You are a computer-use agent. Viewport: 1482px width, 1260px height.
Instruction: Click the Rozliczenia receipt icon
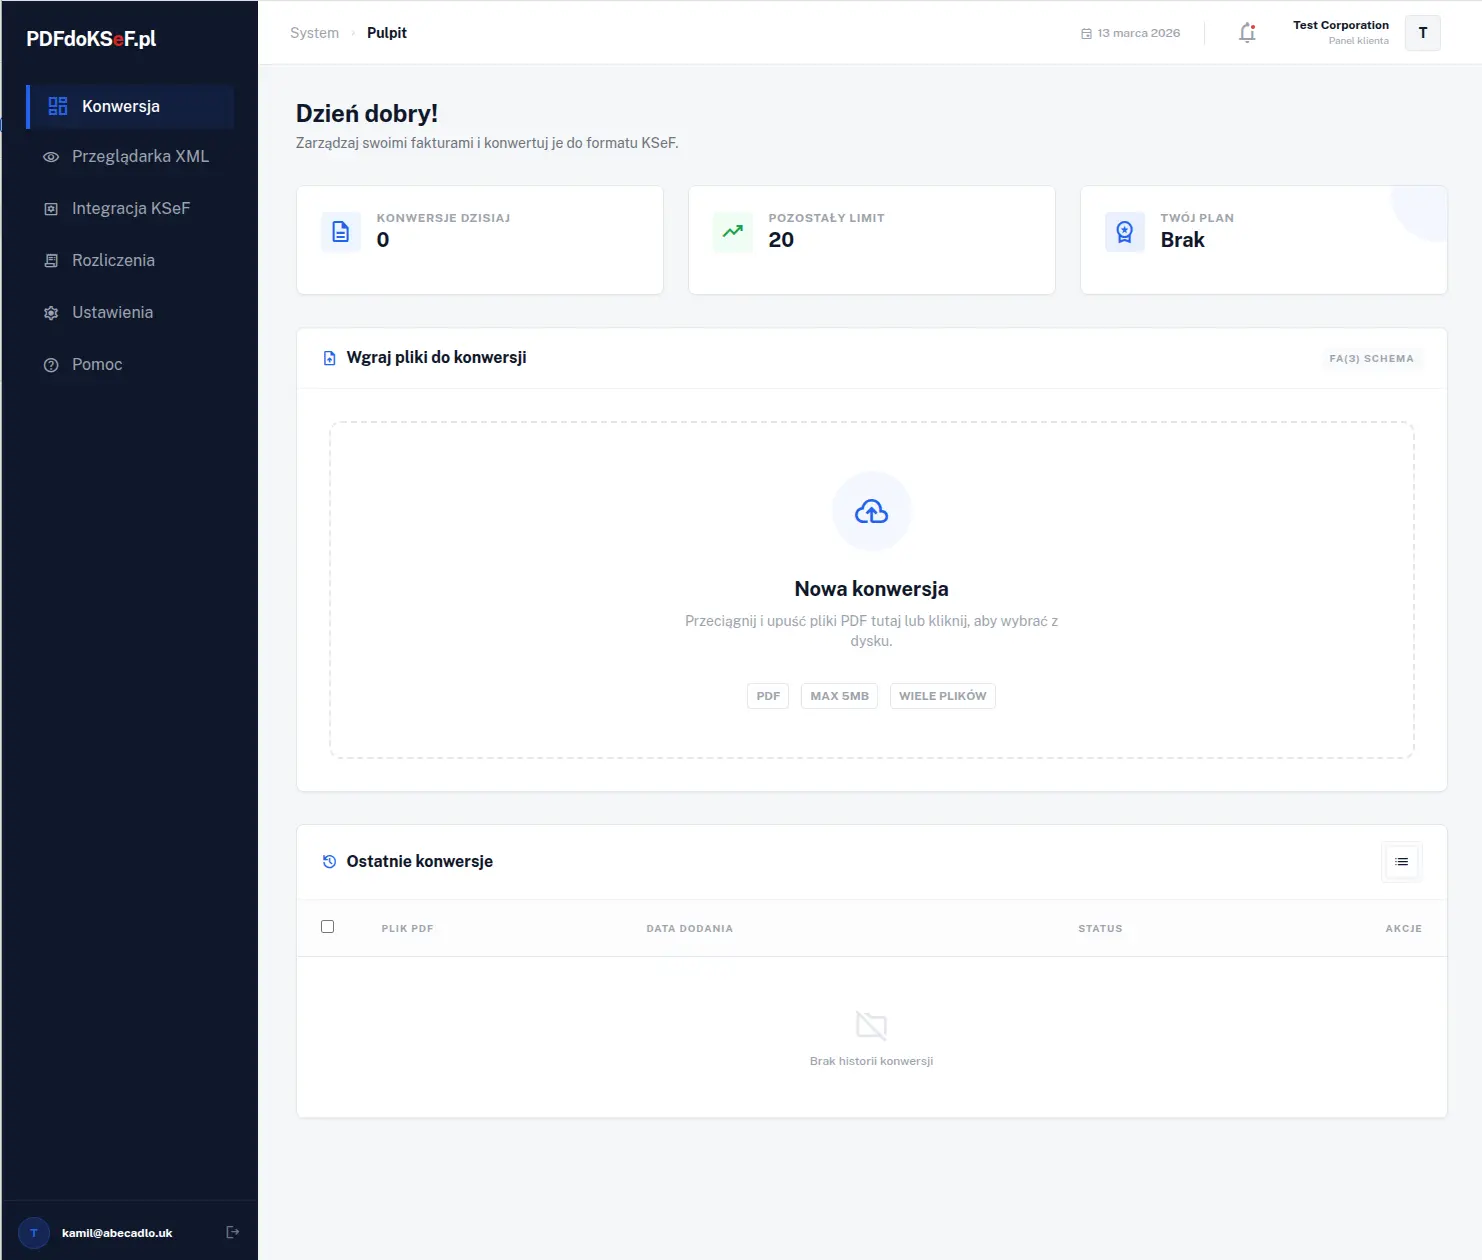(51, 261)
